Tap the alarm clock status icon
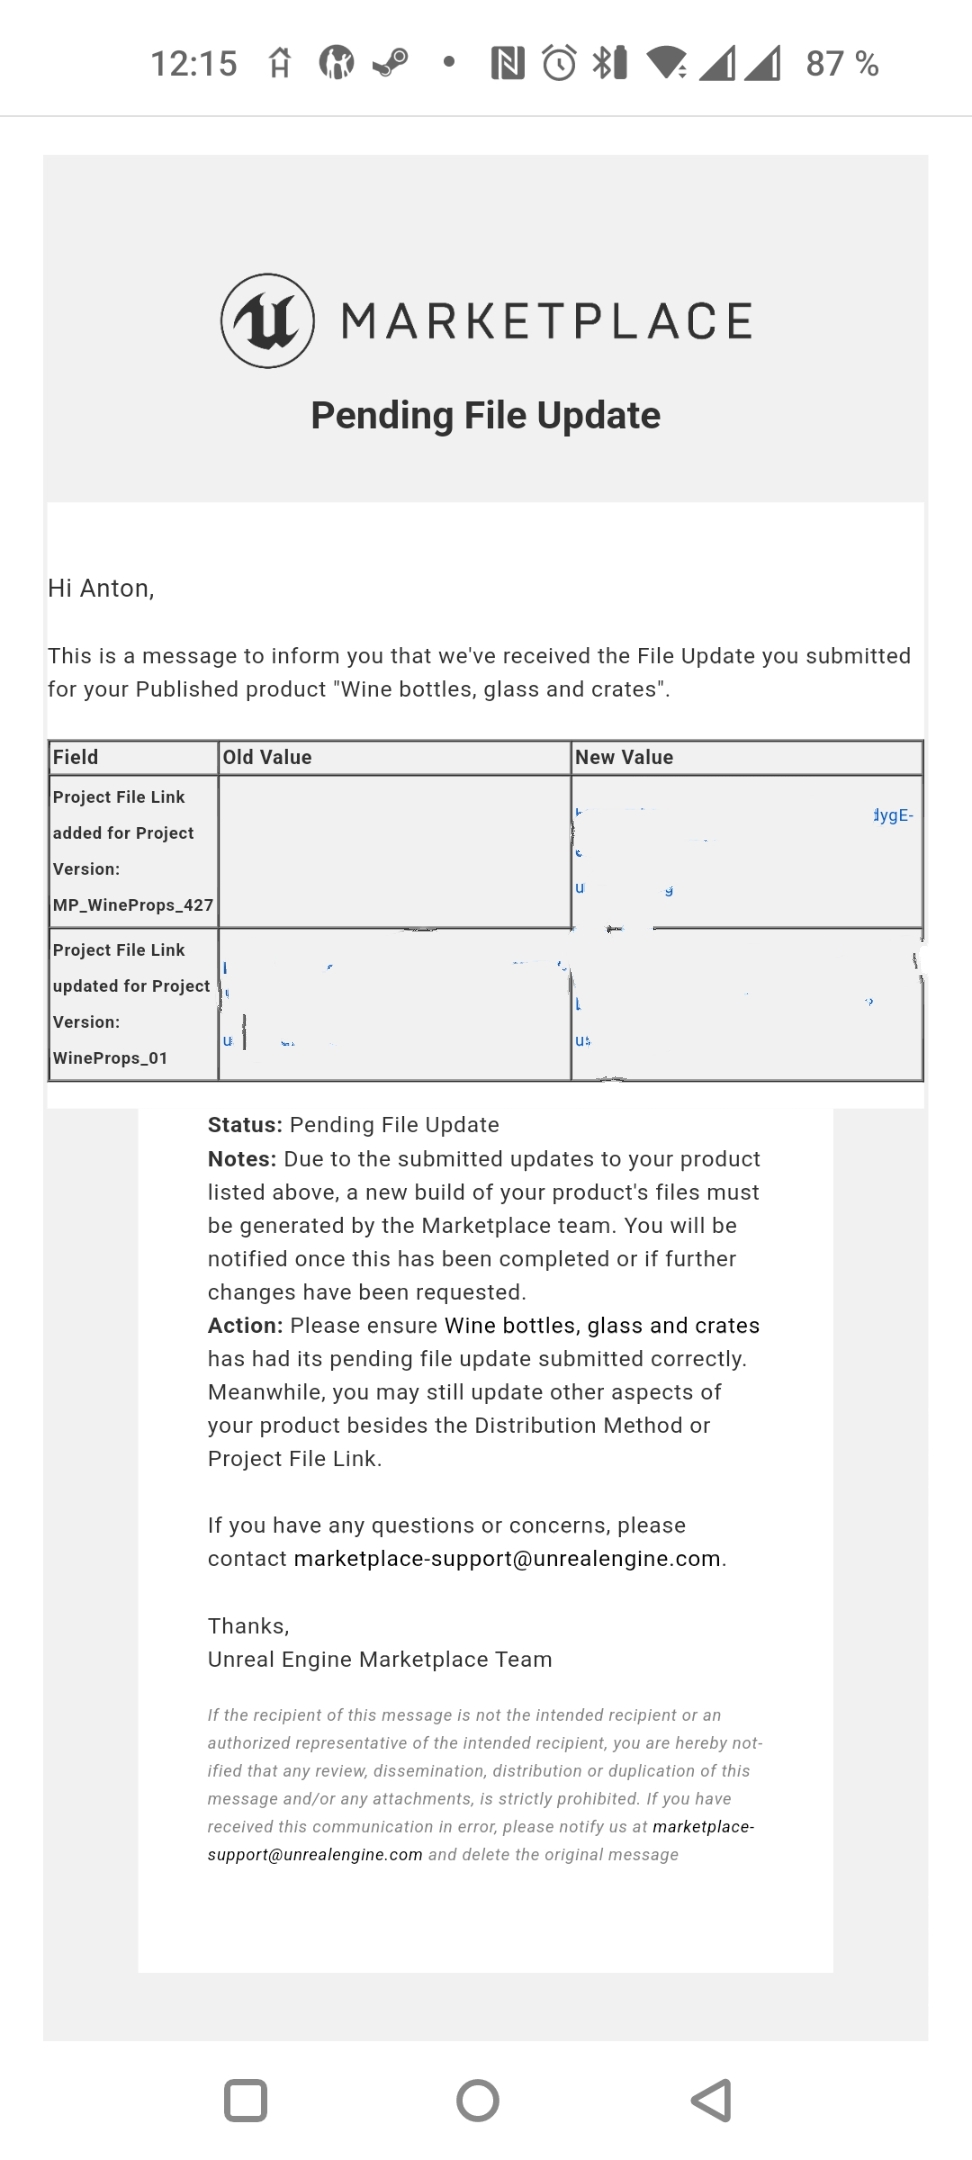Screen dimensions: 972x2160 click(x=559, y=64)
